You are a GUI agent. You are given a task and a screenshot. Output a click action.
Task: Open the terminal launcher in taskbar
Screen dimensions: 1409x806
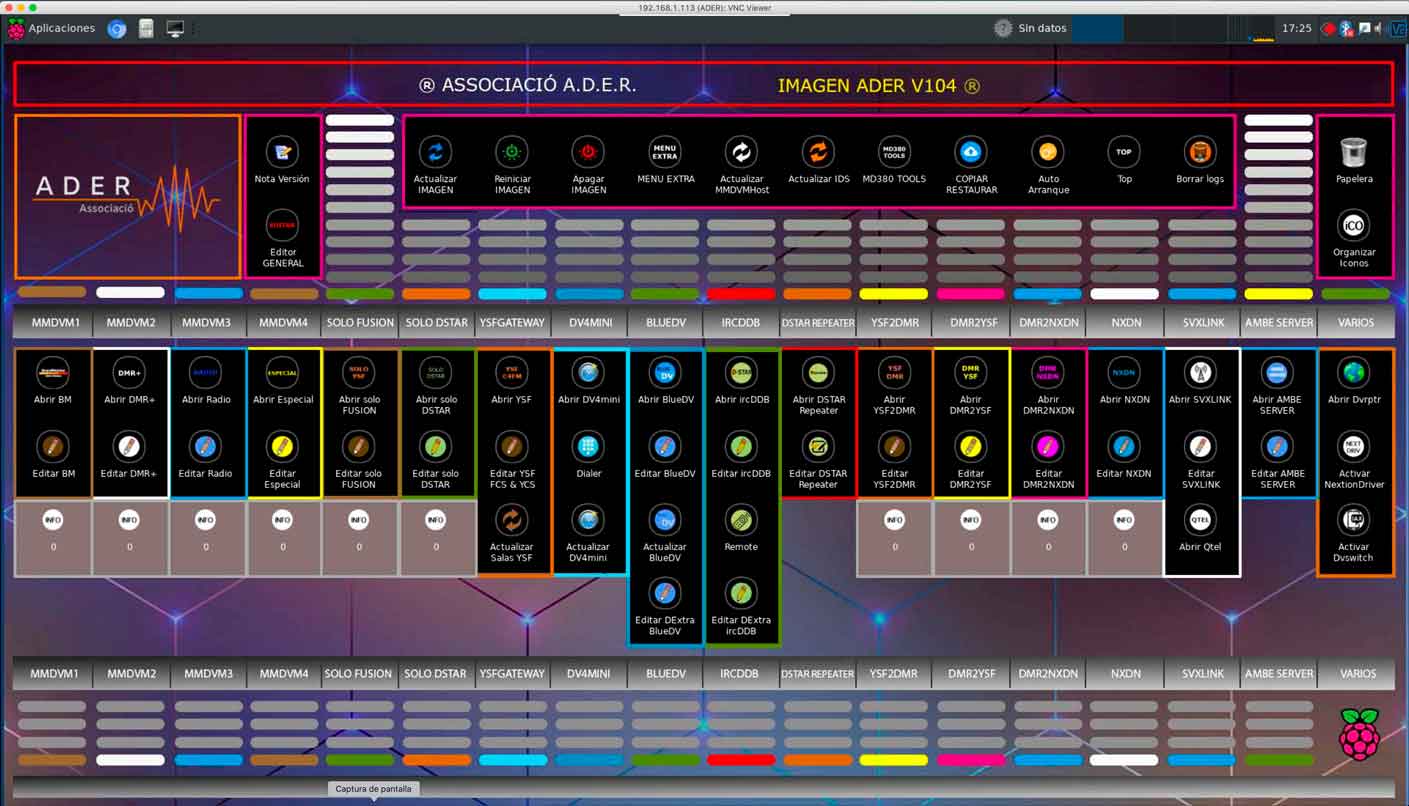[175, 29]
